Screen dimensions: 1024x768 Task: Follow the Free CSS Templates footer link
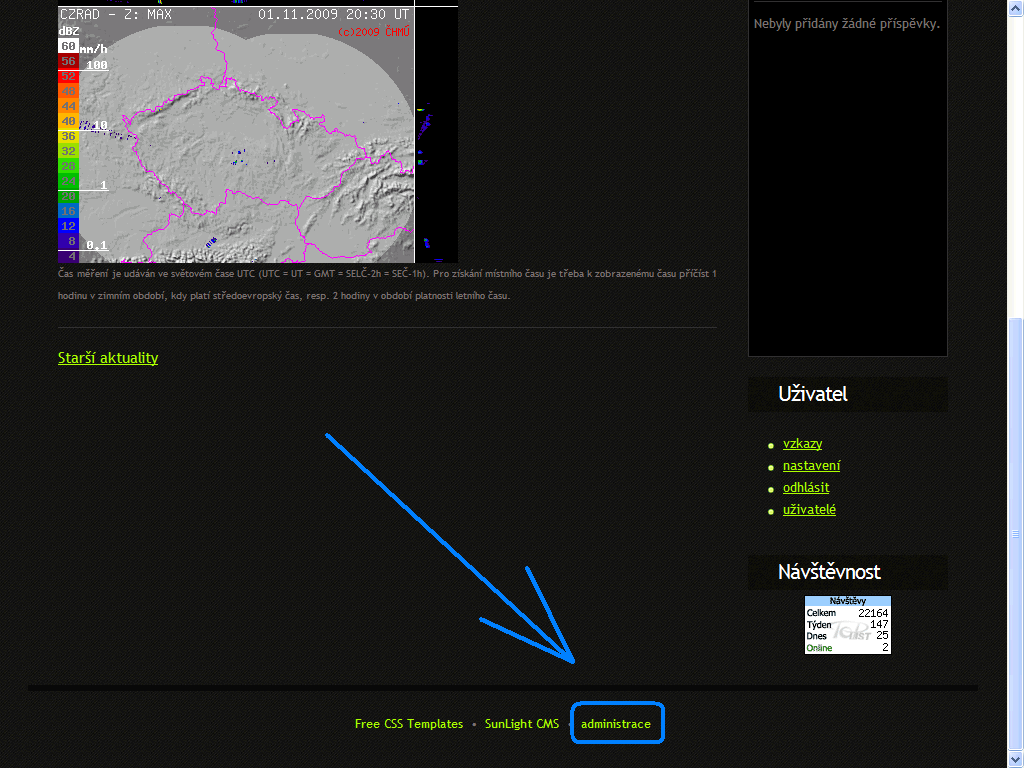(x=409, y=724)
